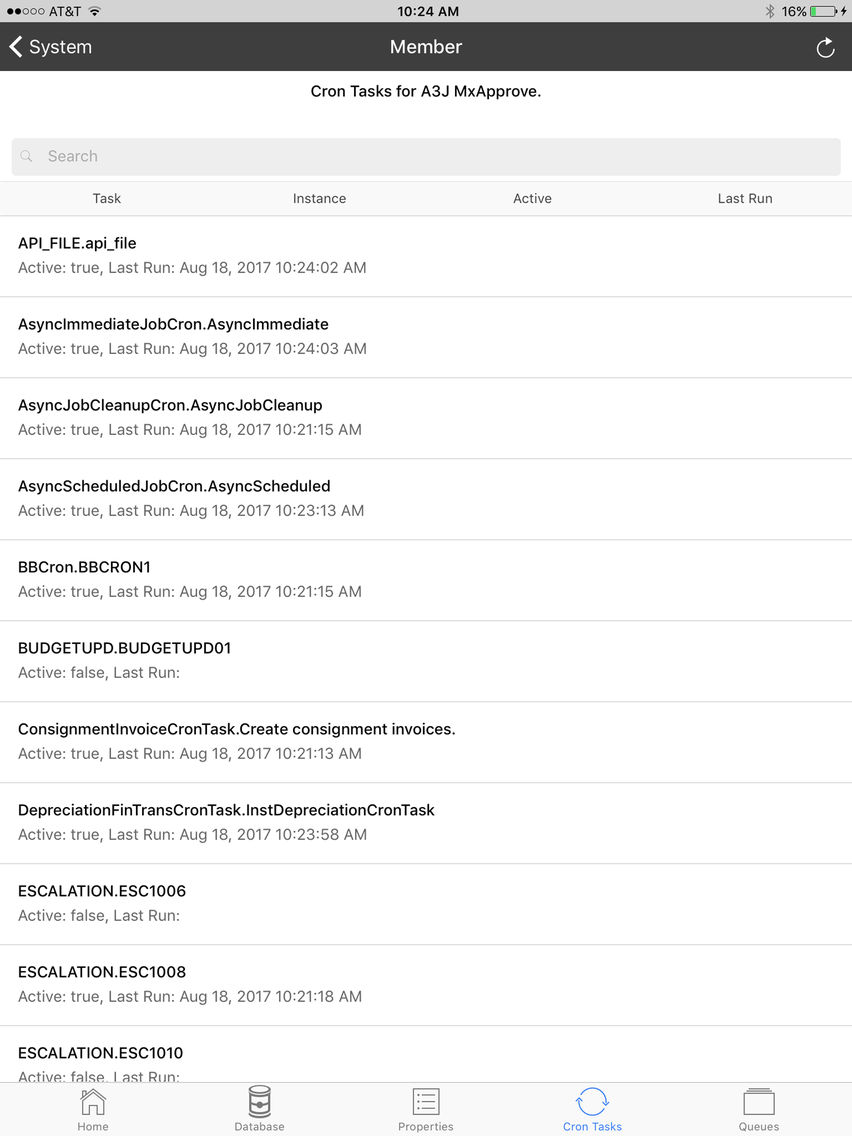Switch to the Queues tab
Viewport: 852px width, 1136px height.
pos(759,1109)
